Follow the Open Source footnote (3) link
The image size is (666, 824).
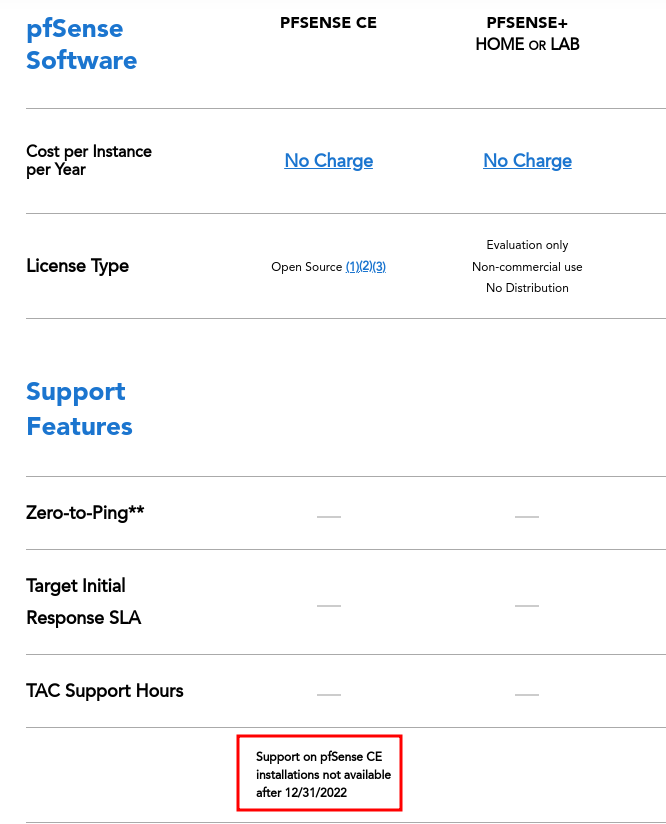(380, 267)
